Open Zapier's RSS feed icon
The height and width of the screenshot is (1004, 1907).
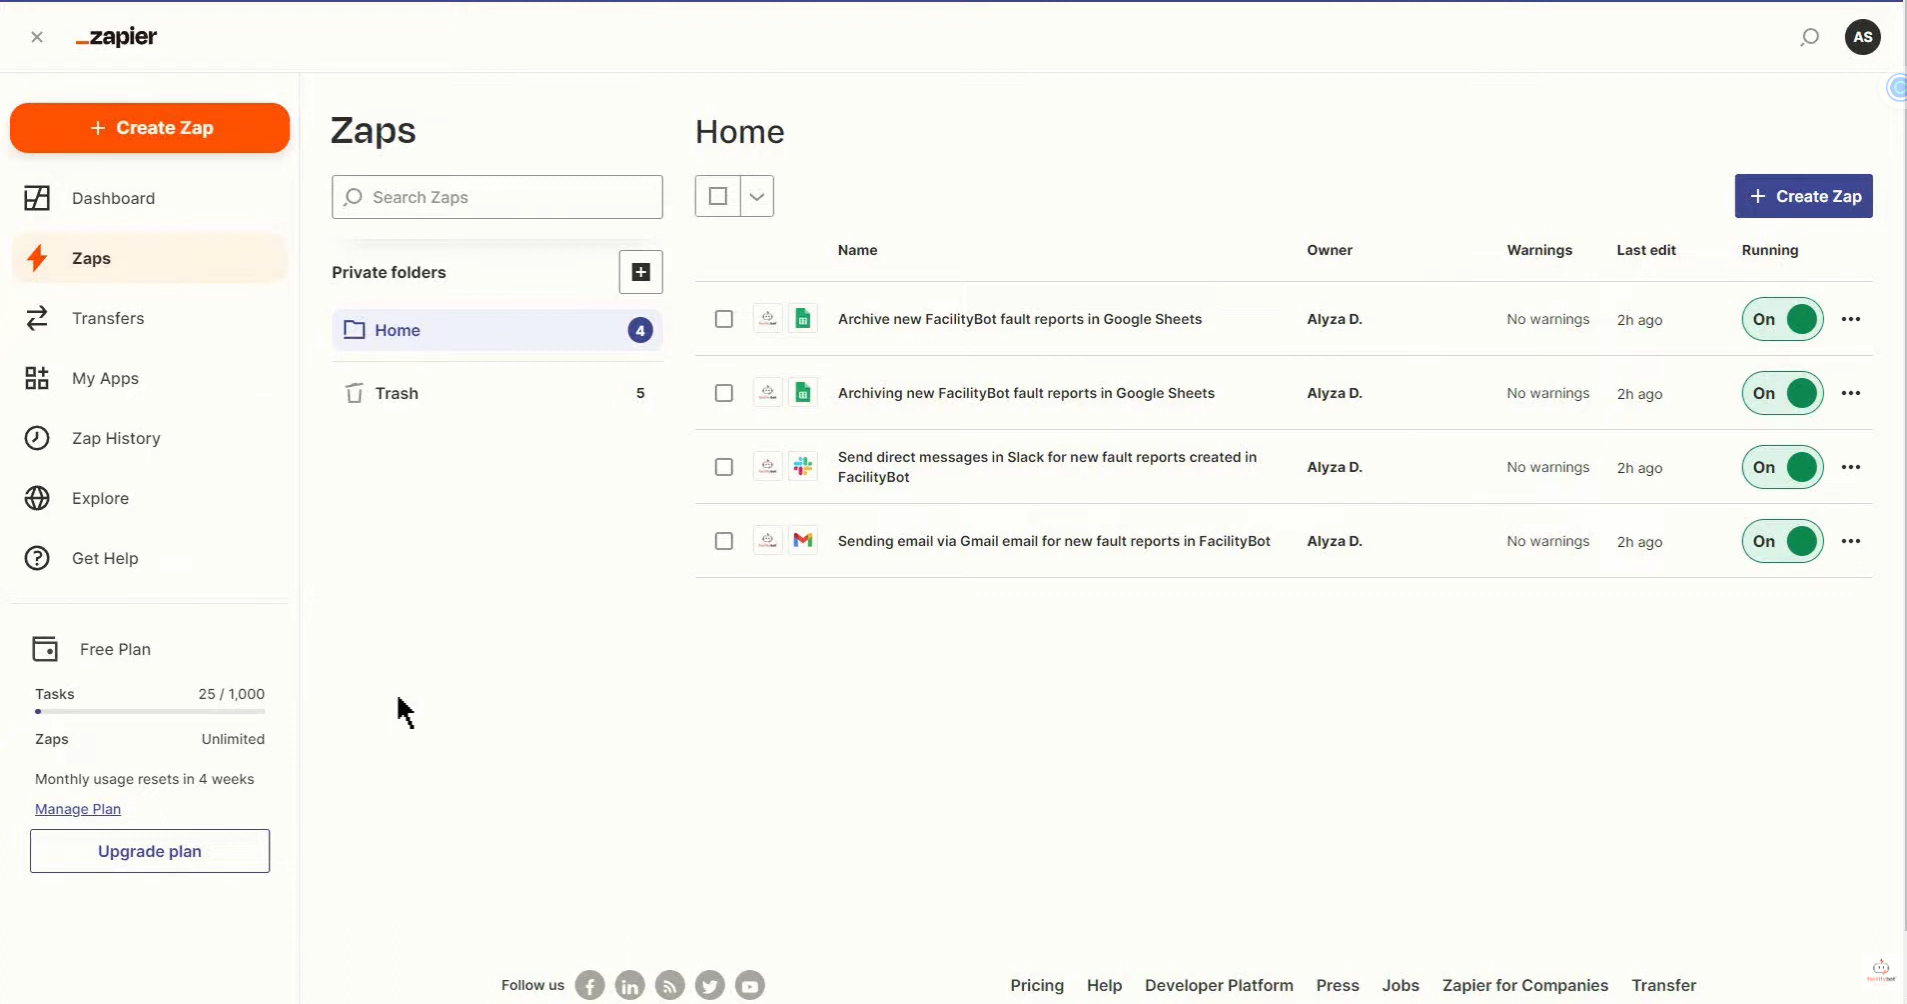click(670, 986)
